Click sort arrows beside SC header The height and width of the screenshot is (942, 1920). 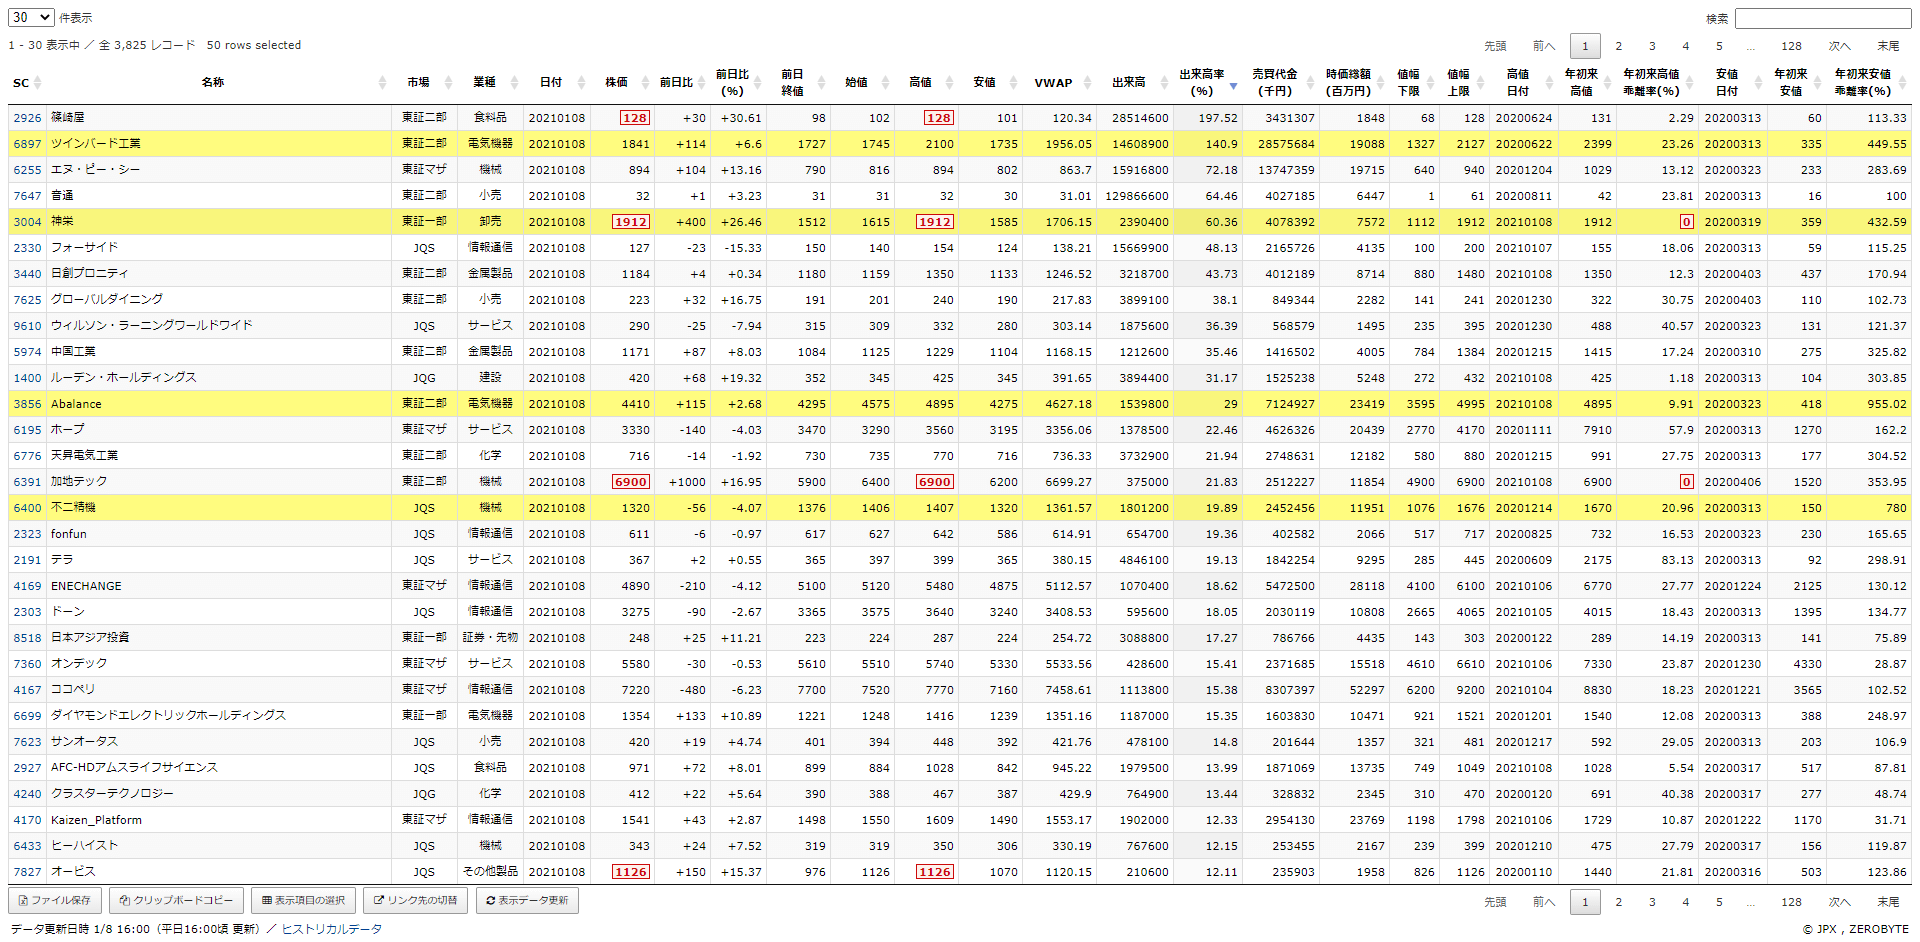[38, 83]
